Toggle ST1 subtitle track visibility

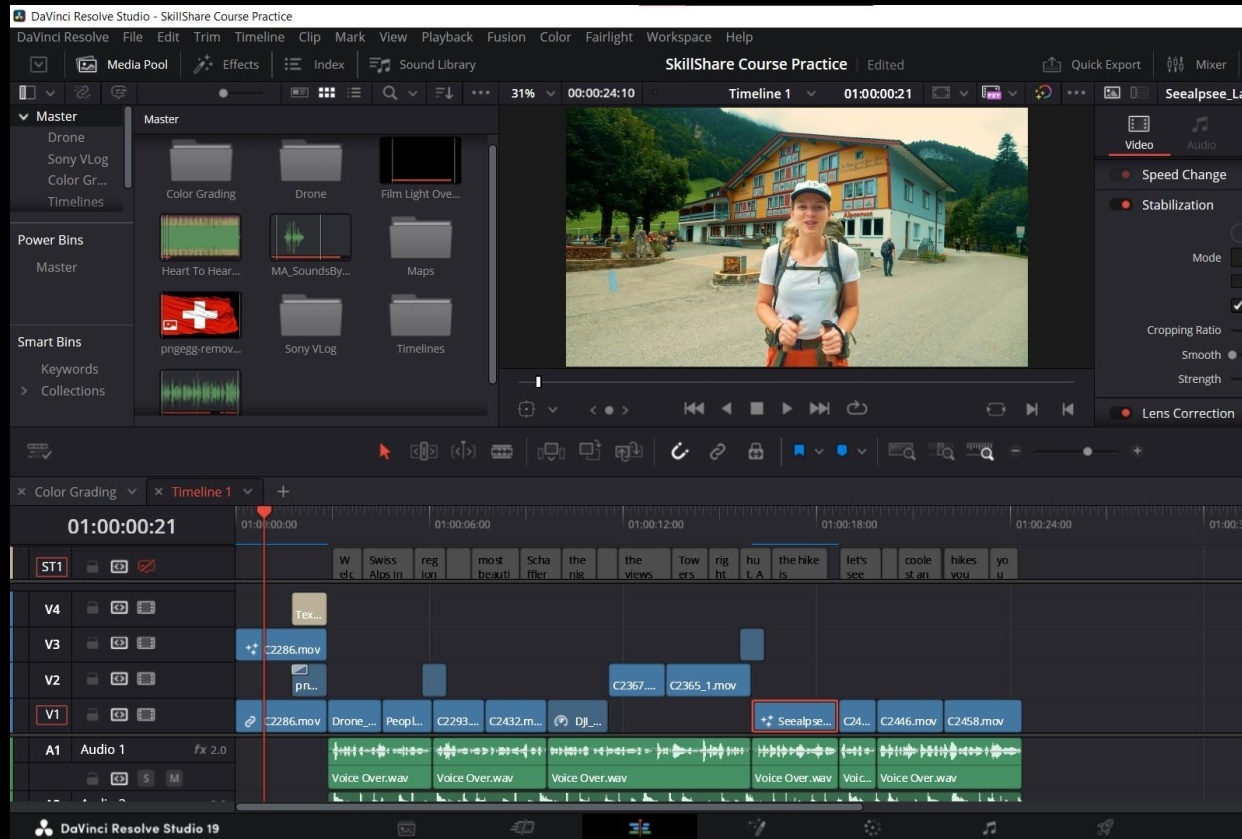[x=147, y=567]
